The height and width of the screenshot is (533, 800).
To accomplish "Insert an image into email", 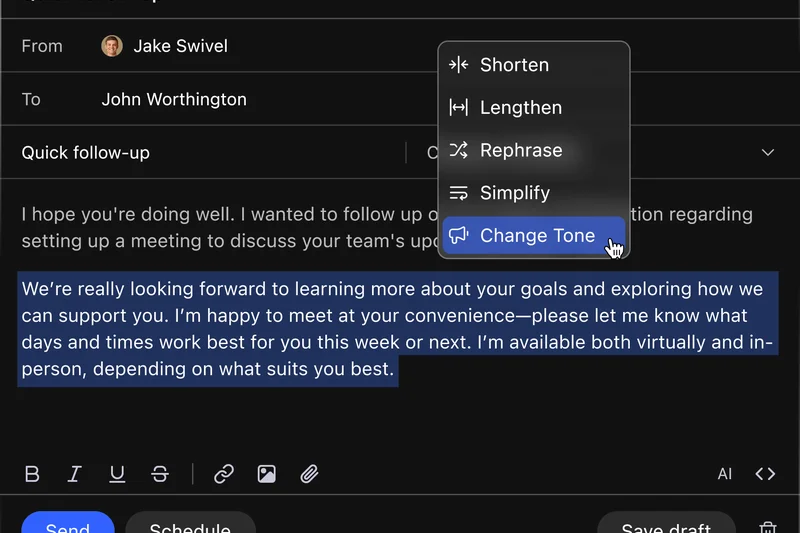I will pyautogui.click(x=267, y=474).
